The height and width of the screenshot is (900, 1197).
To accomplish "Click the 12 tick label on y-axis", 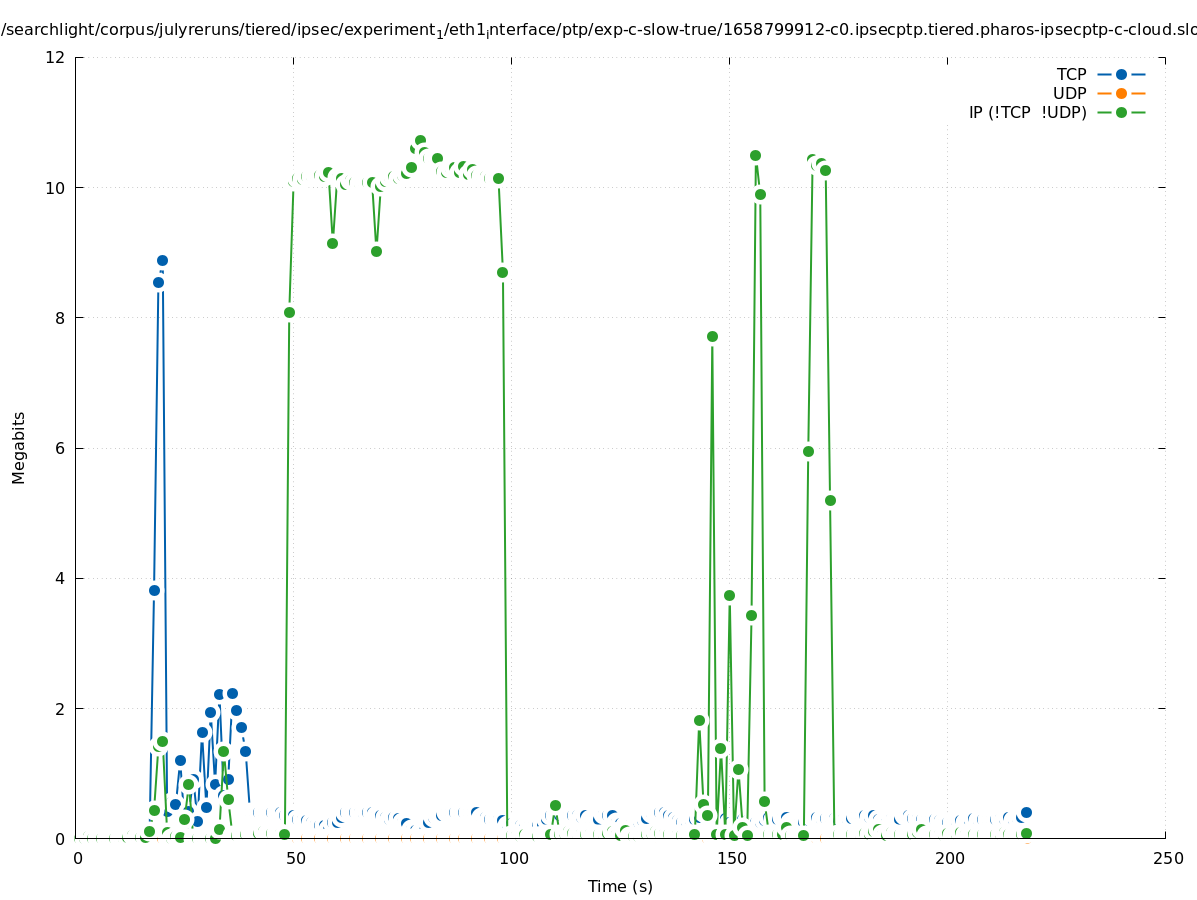I will coord(56,57).
